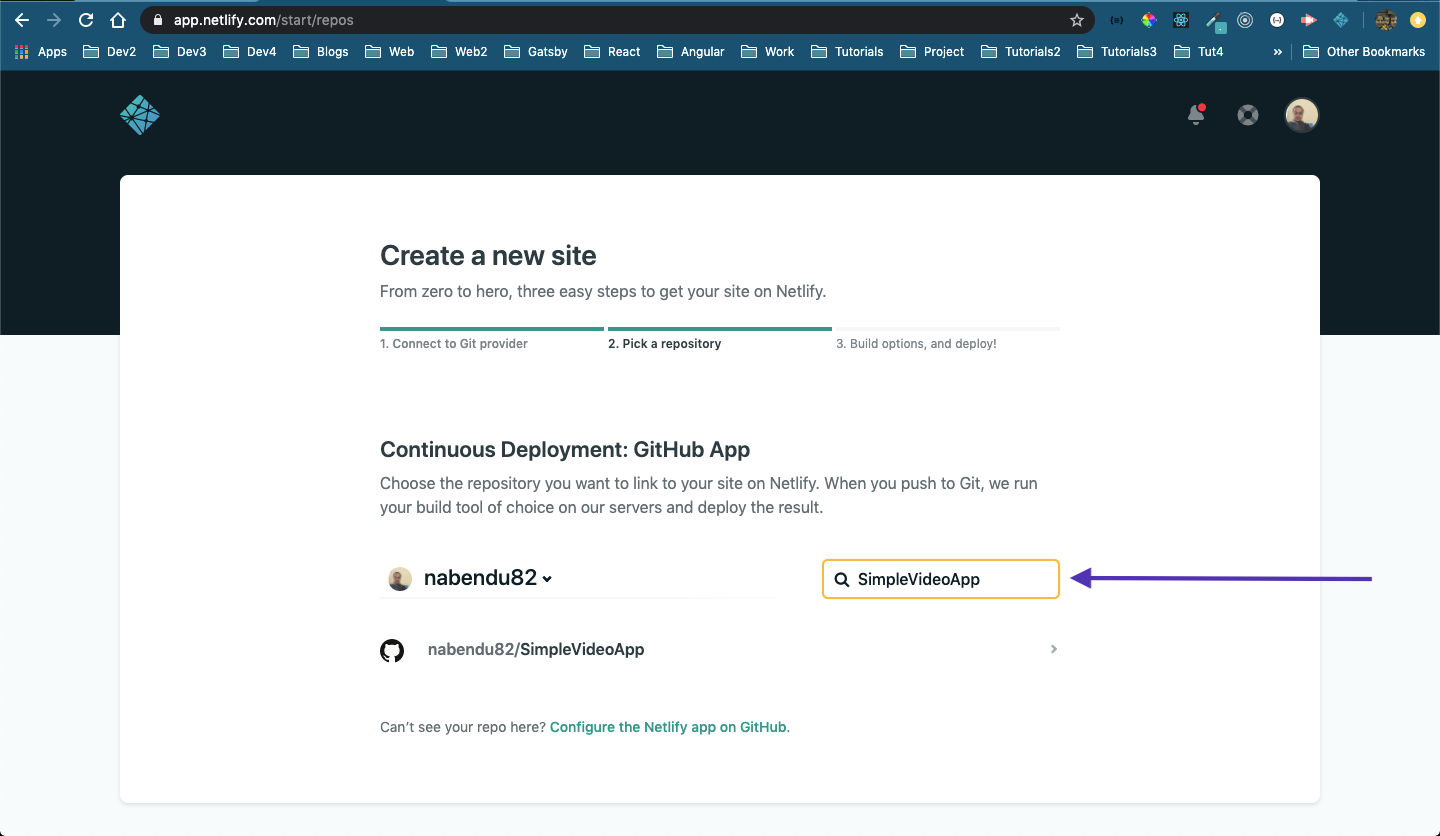Open the Web2 bookmarks folder
1440x836 pixels.
pyautogui.click(x=458, y=52)
